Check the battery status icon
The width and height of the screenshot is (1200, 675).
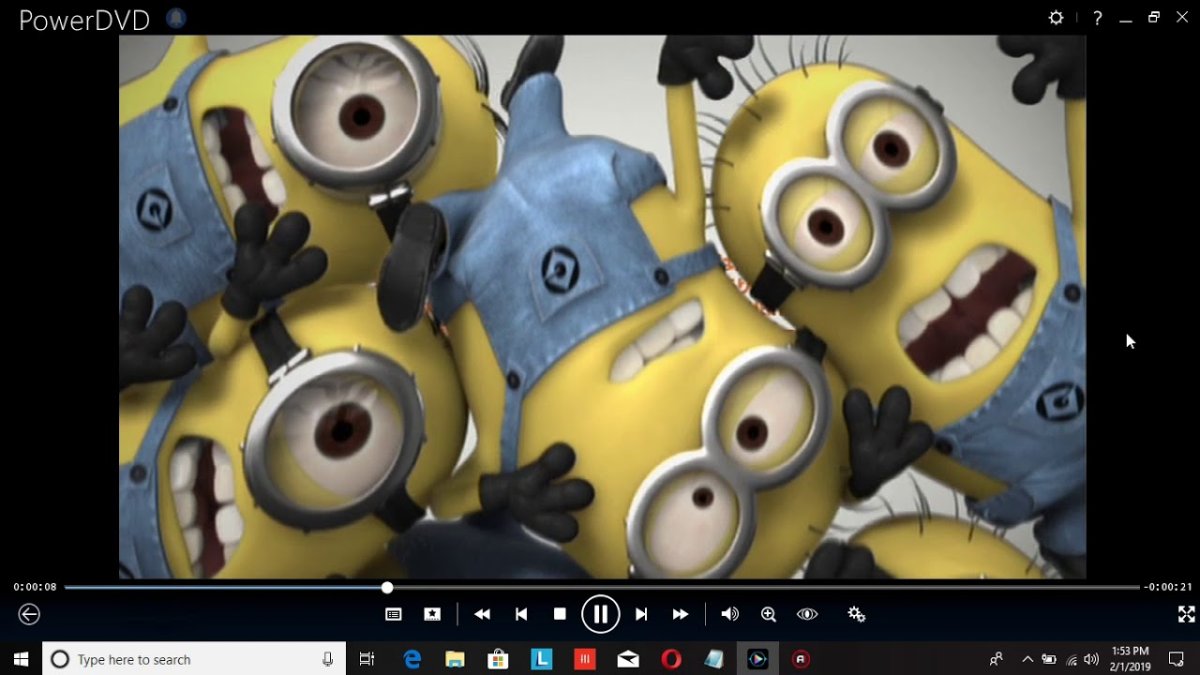click(x=1049, y=659)
